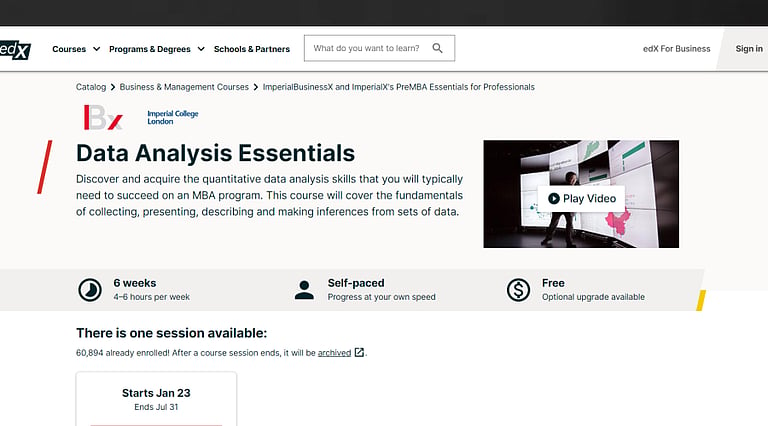This screenshot has height=426, width=768.
Task: Click 'Progress at your own speed' text
Action: click(x=382, y=297)
